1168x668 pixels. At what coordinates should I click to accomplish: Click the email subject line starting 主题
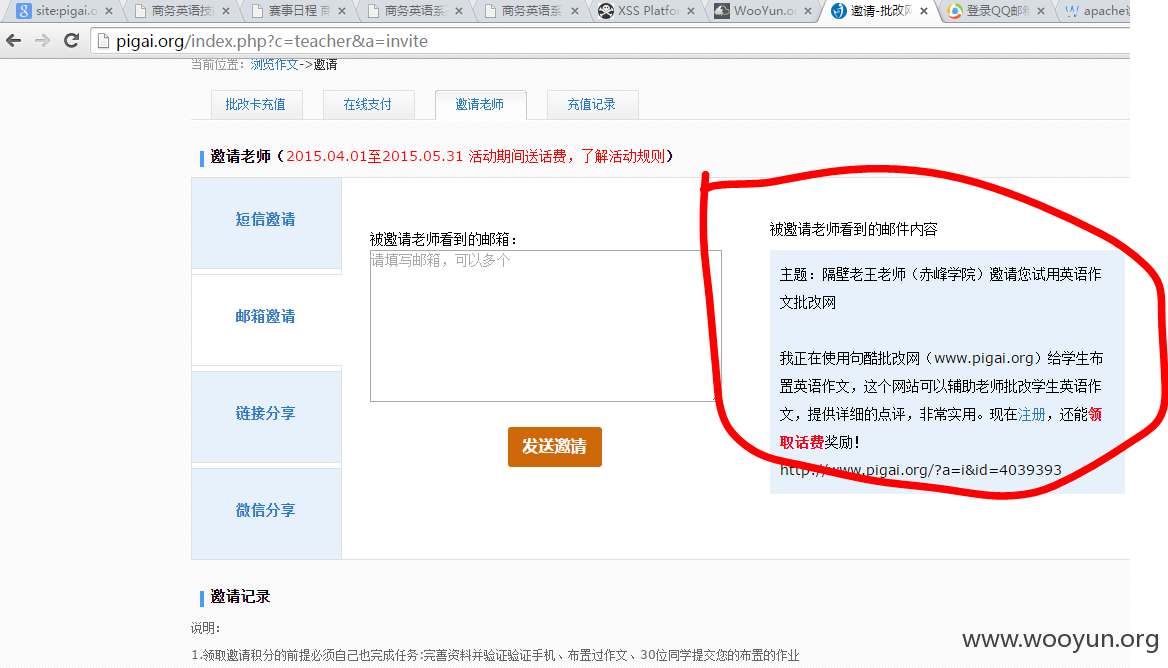point(941,288)
